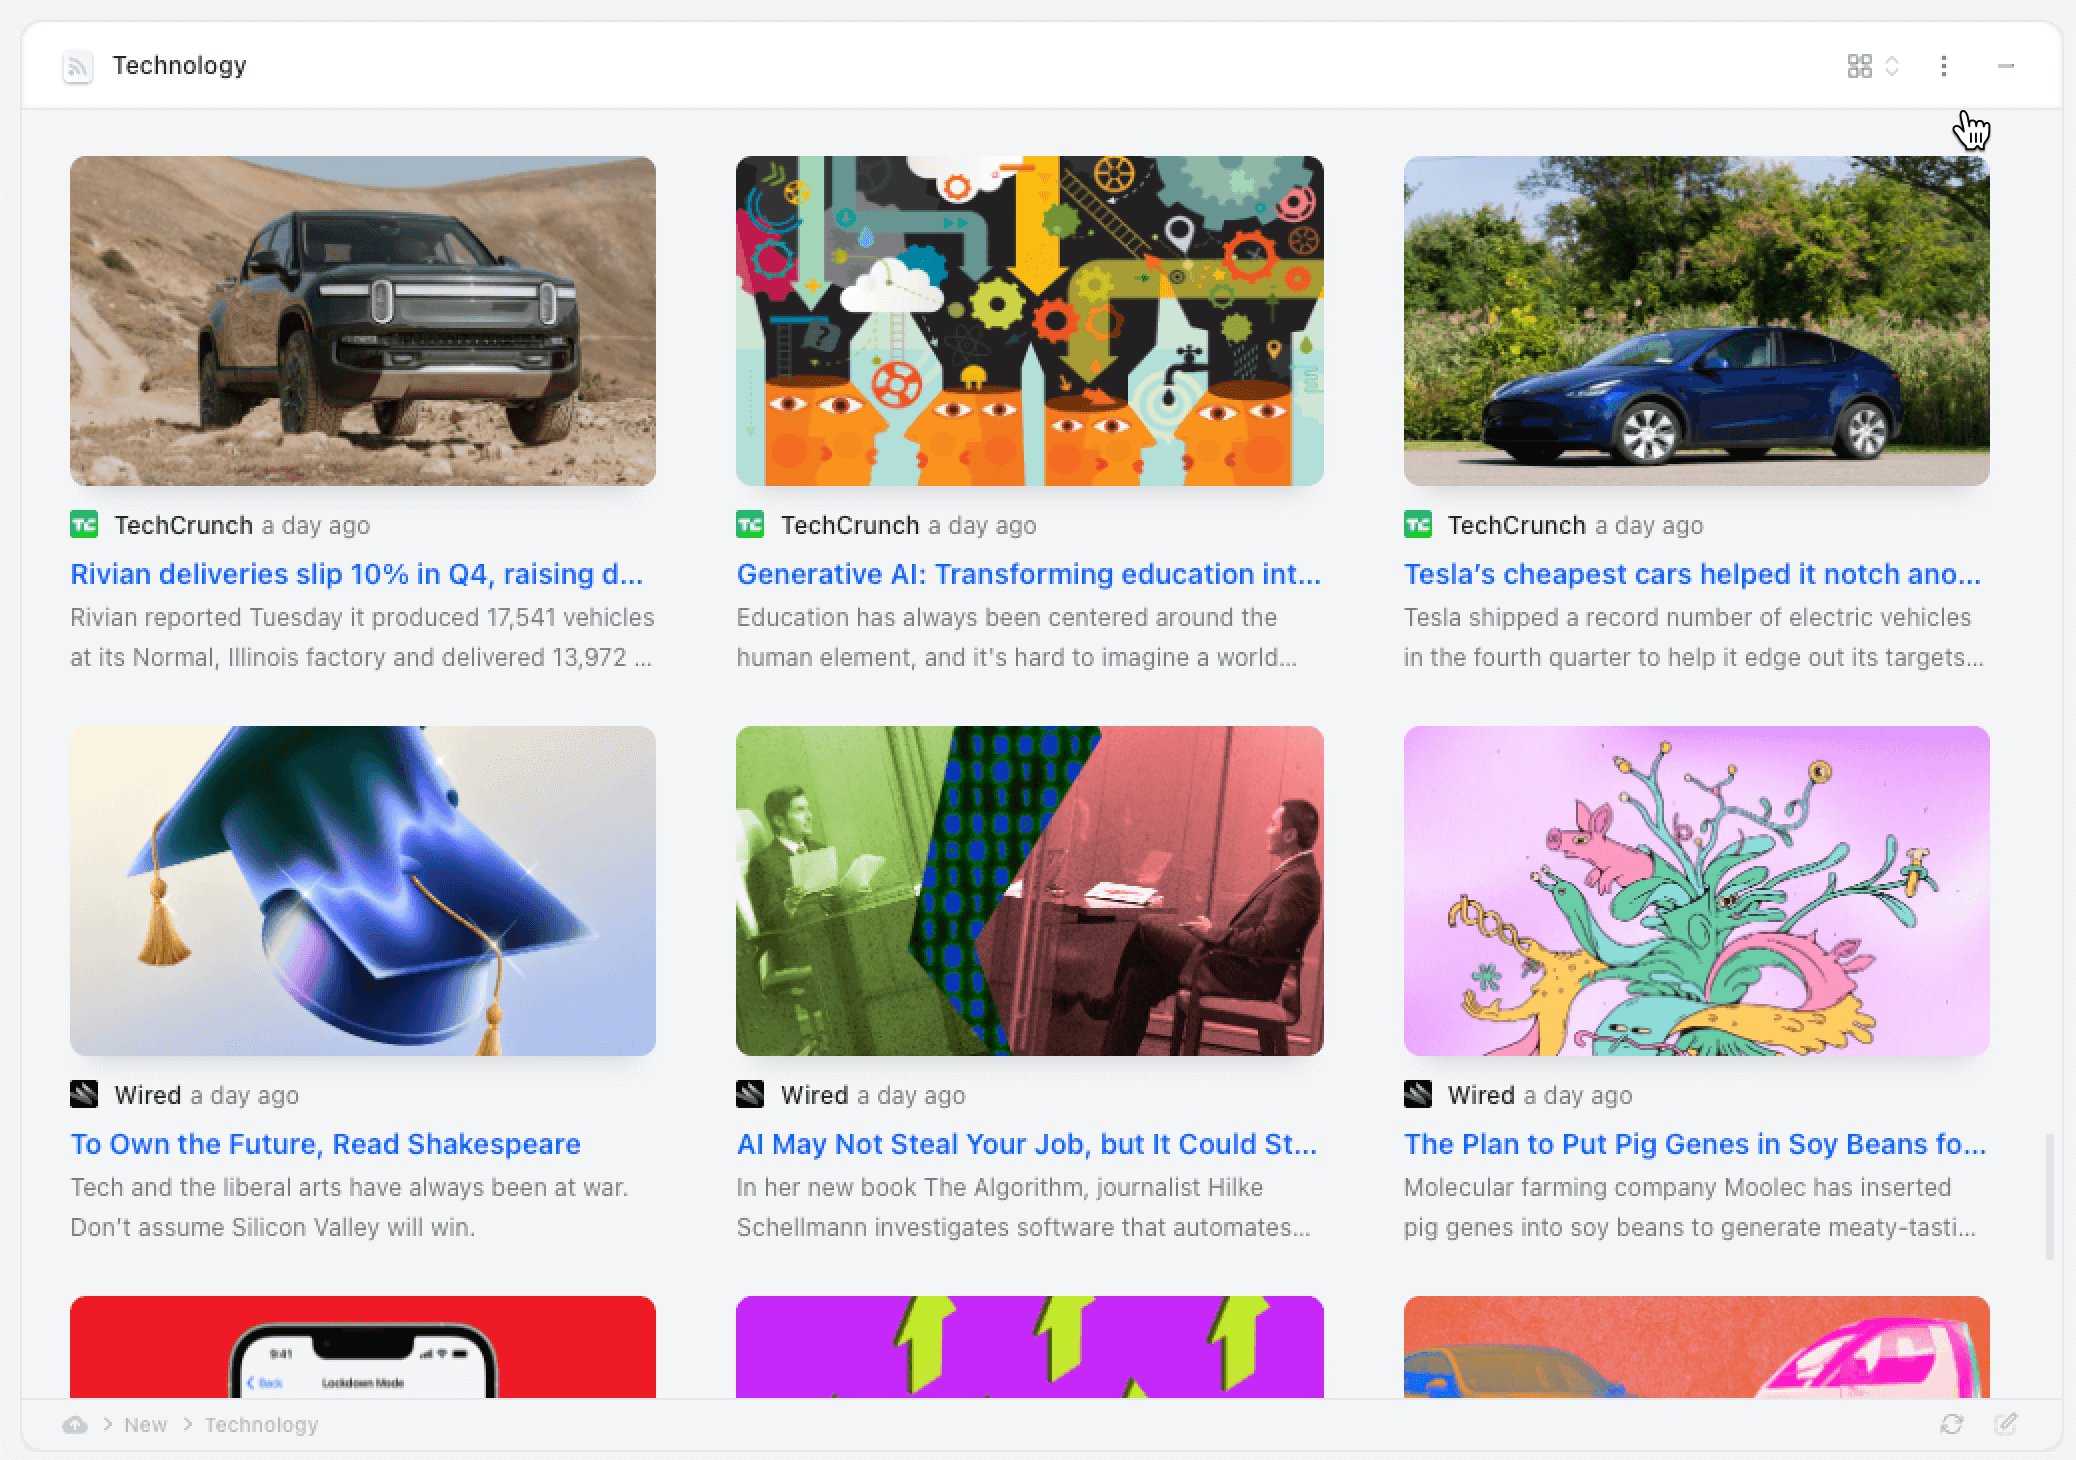The image size is (2076, 1460).
Task: Click the summary starting 'Rivian reported Tuesday'
Action: [x=362, y=637]
